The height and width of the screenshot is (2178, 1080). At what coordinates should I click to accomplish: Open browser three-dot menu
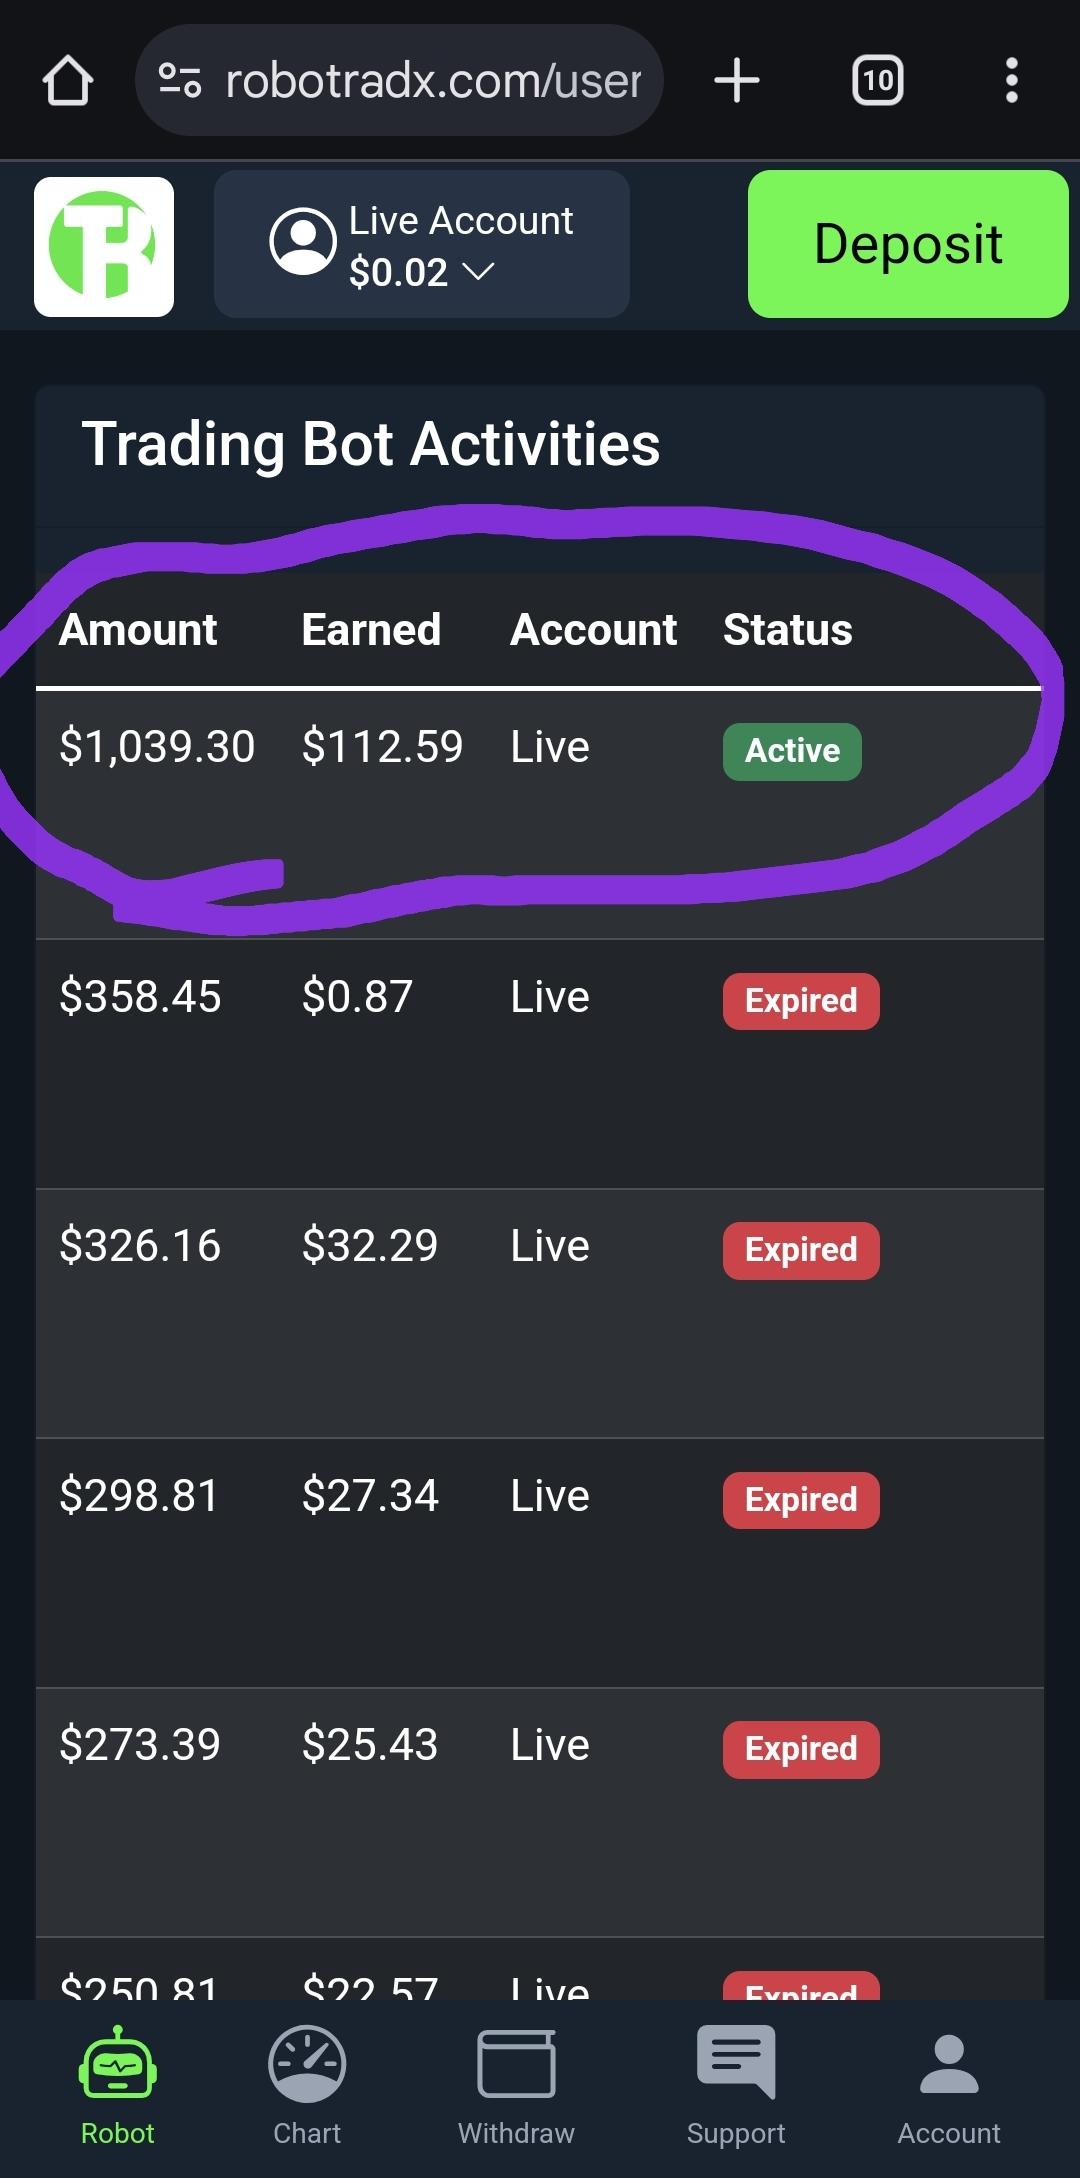coord(1012,80)
